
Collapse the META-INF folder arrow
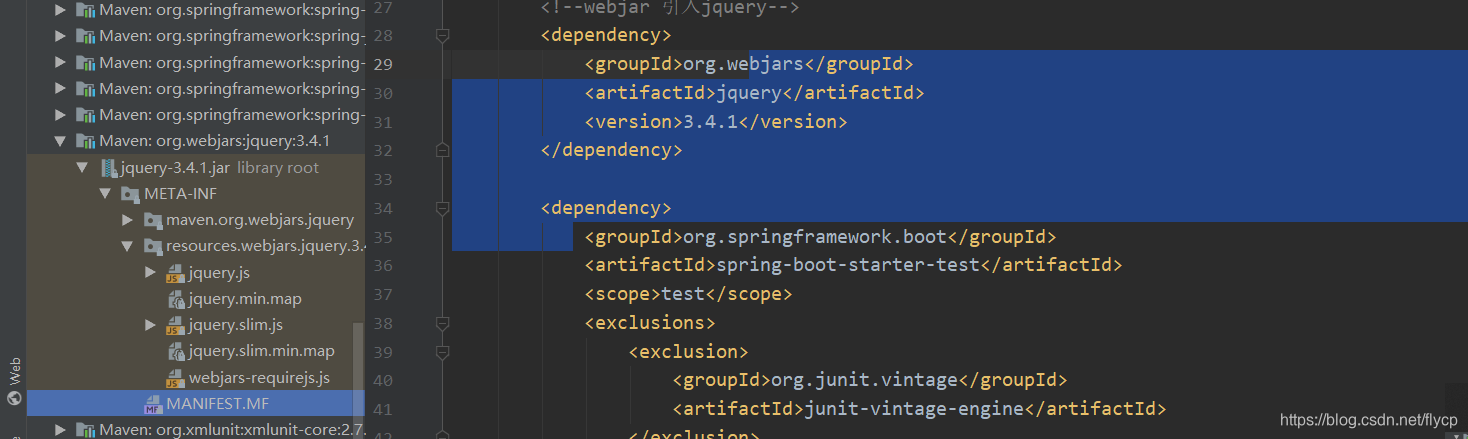click(105, 193)
